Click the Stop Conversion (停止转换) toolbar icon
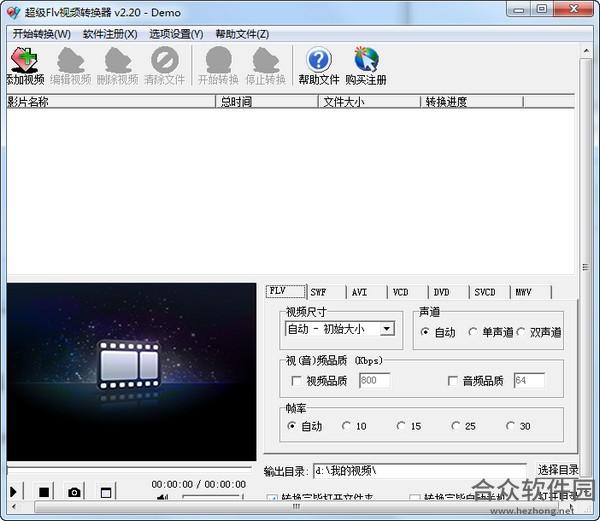Image resolution: width=600 pixels, height=521 pixels. [266, 65]
